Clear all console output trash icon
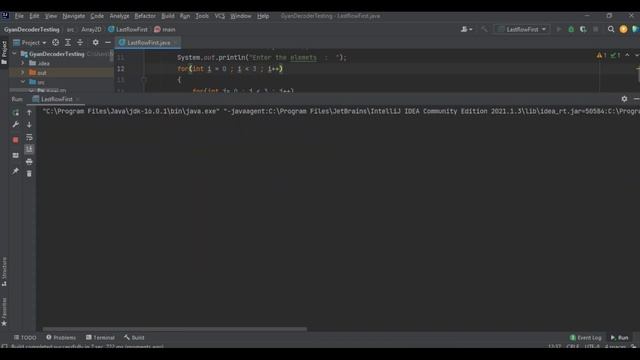Viewport: 640px width, 360px height. point(29,174)
